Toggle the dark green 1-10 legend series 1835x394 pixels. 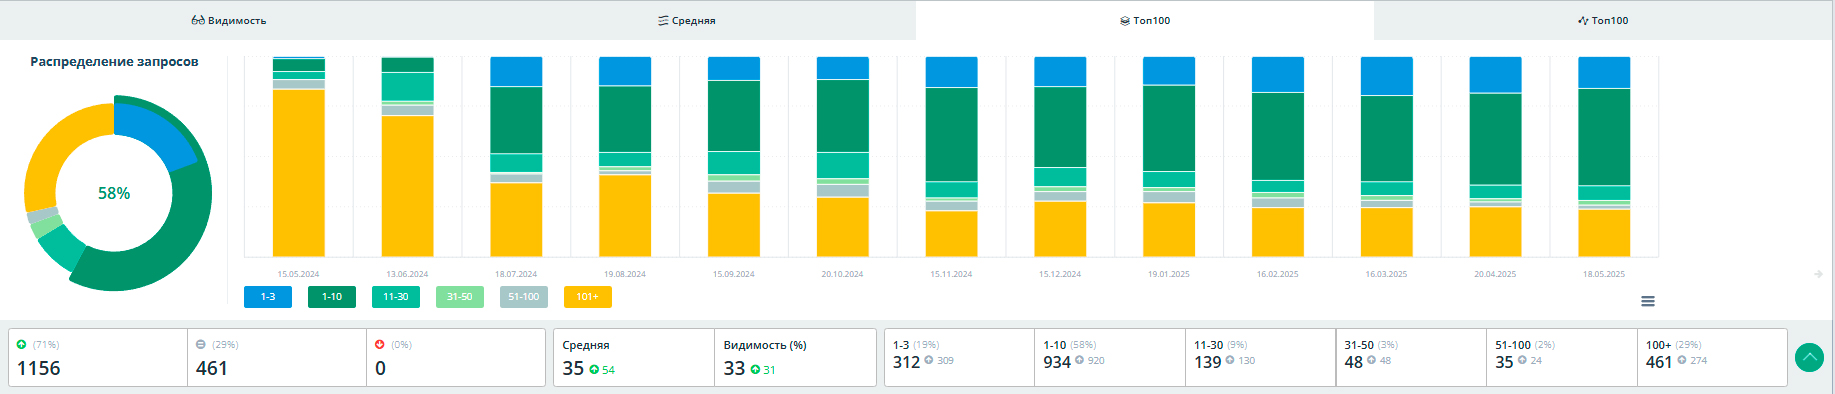(332, 297)
